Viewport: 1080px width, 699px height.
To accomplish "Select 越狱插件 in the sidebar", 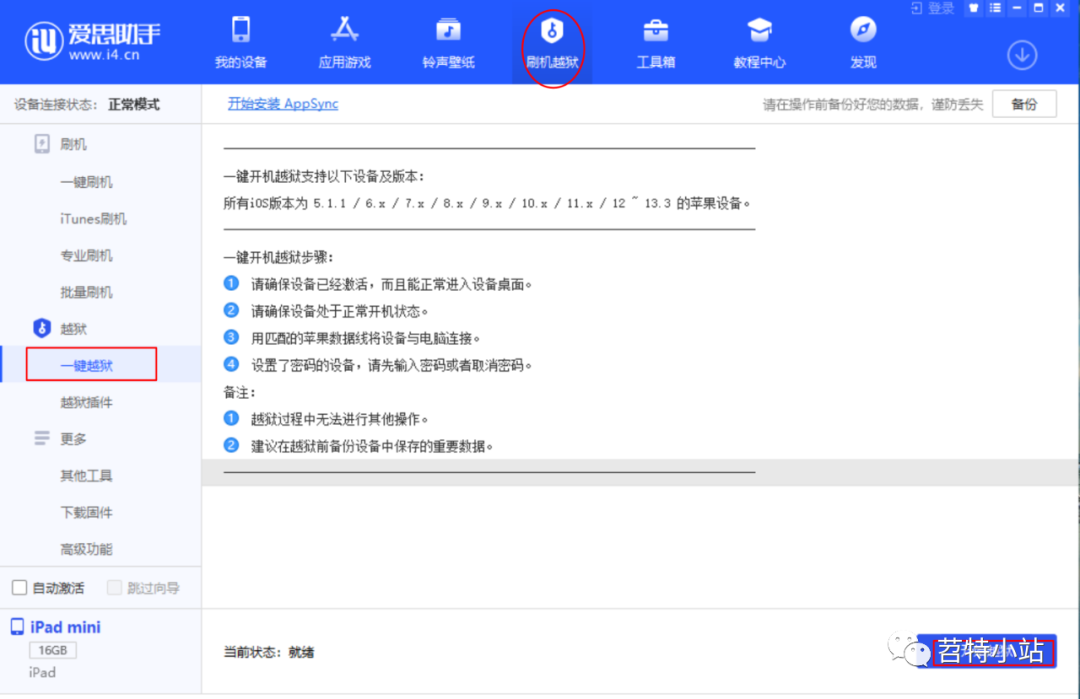I will [86, 402].
